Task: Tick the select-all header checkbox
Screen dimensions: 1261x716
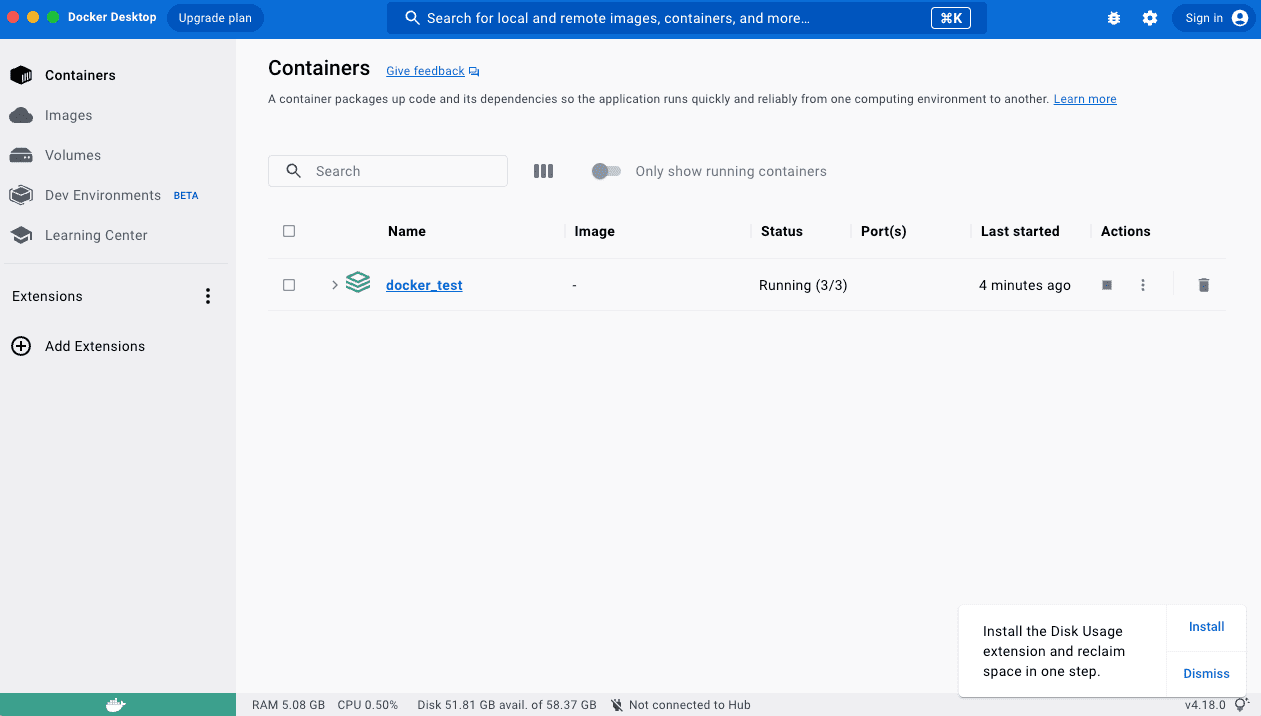Action: 289,231
